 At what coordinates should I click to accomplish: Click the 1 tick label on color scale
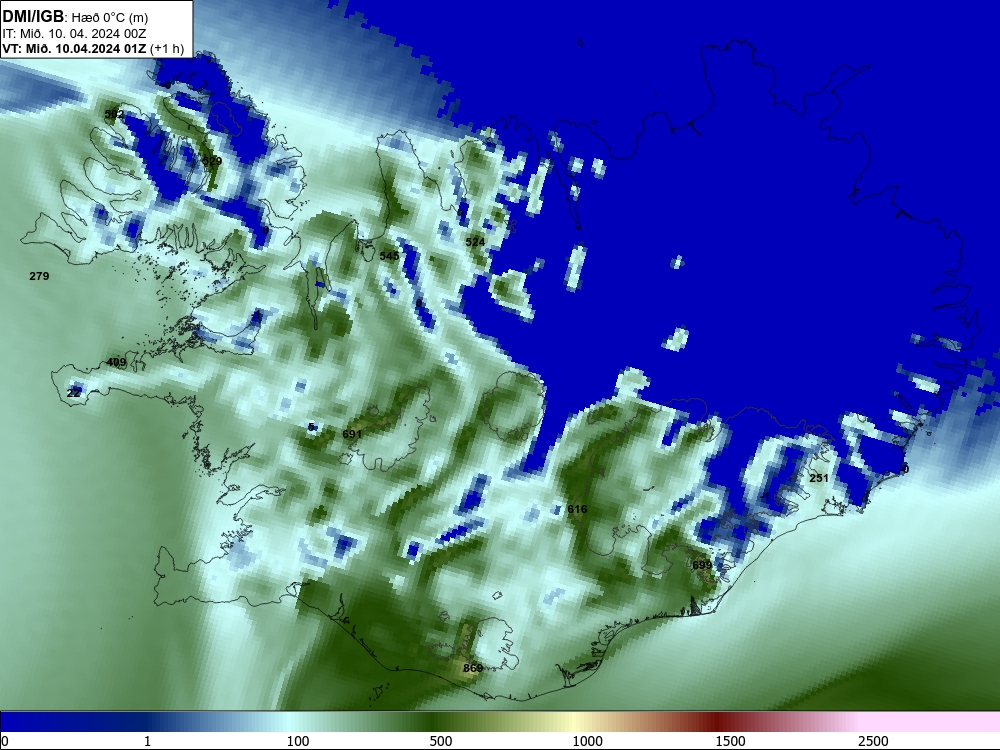point(147,741)
